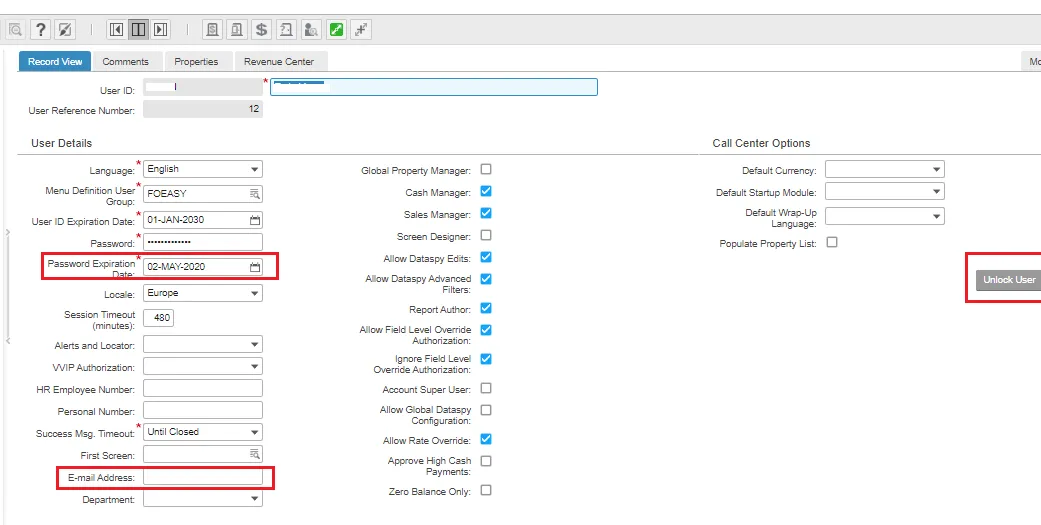Click the 02-MAY-2020 date text

pyautogui.click(x=177, y=267)
